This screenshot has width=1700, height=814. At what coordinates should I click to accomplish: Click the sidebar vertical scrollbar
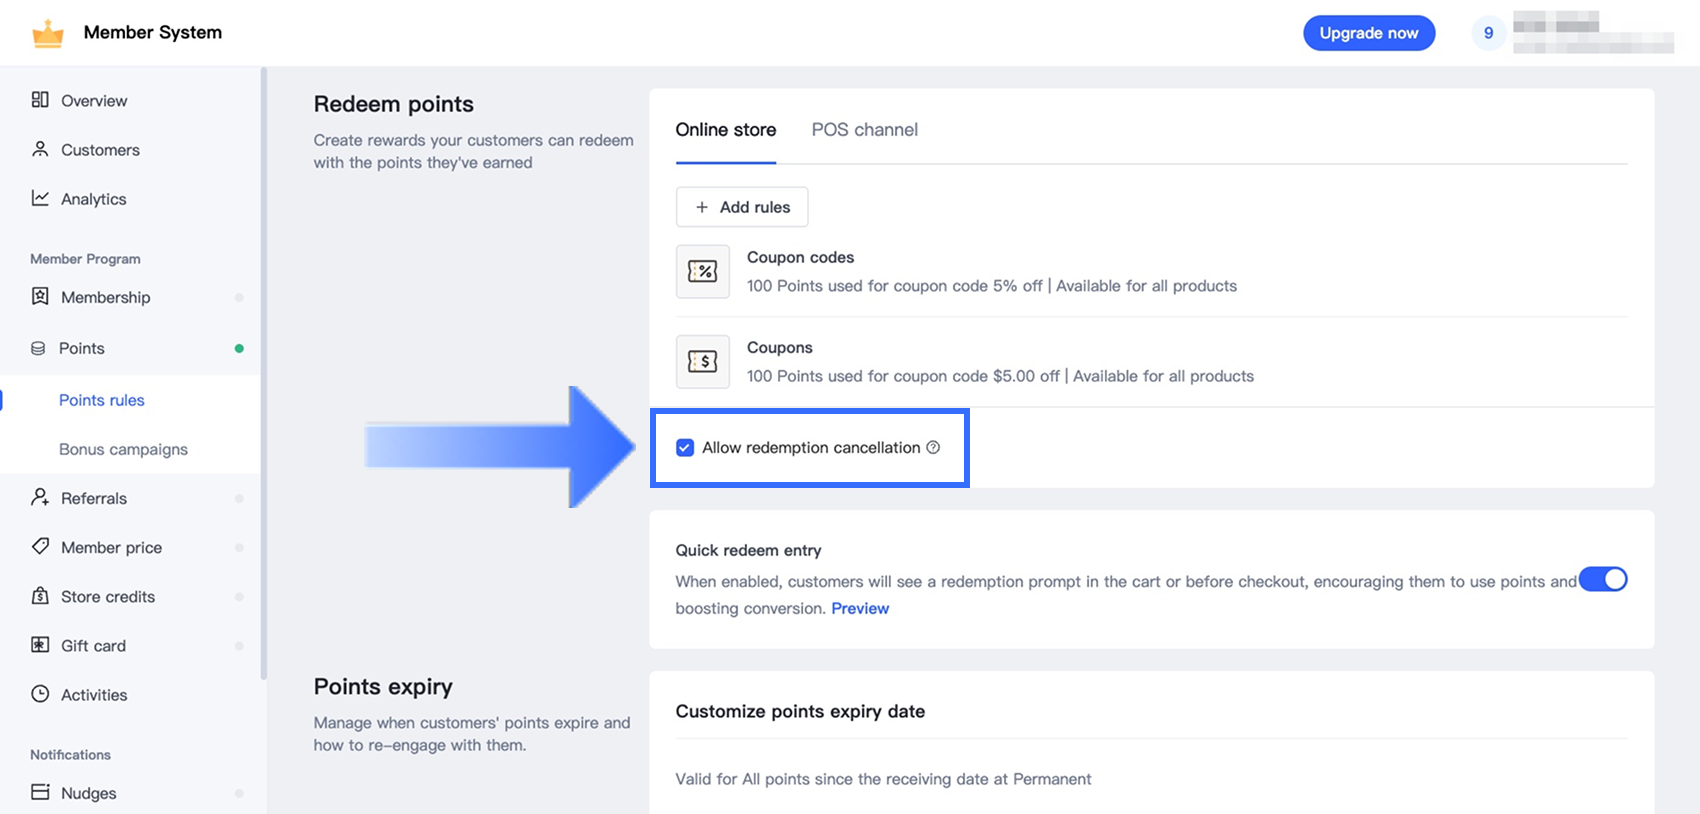264,370
